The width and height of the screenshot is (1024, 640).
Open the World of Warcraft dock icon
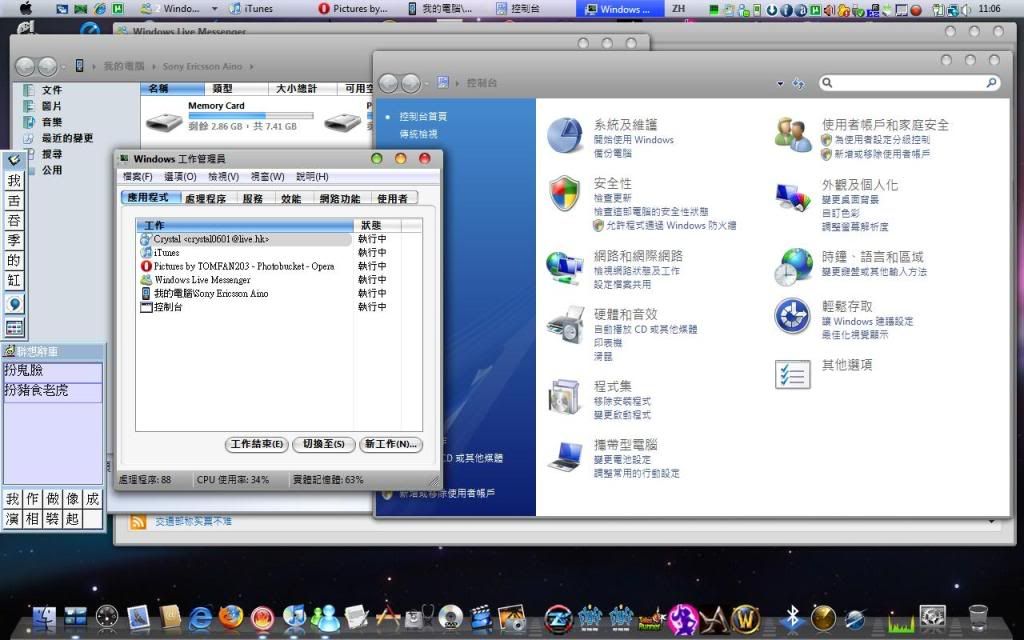pos(746,618)
